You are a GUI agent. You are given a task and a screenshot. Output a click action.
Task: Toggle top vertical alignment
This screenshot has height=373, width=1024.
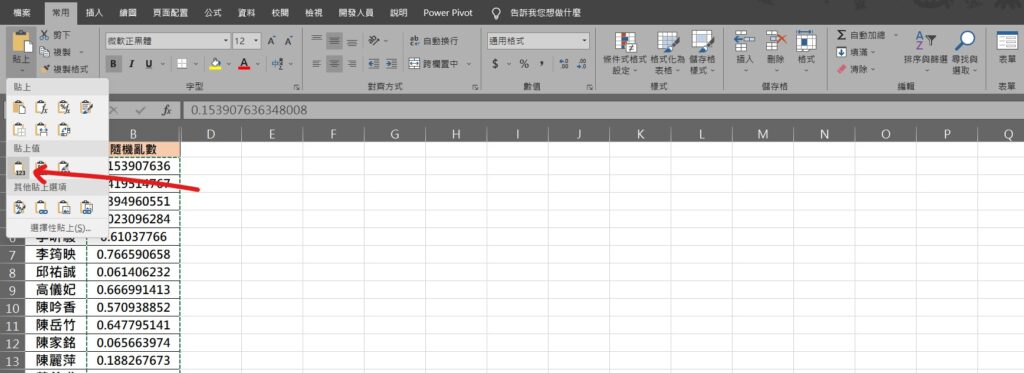317,41
